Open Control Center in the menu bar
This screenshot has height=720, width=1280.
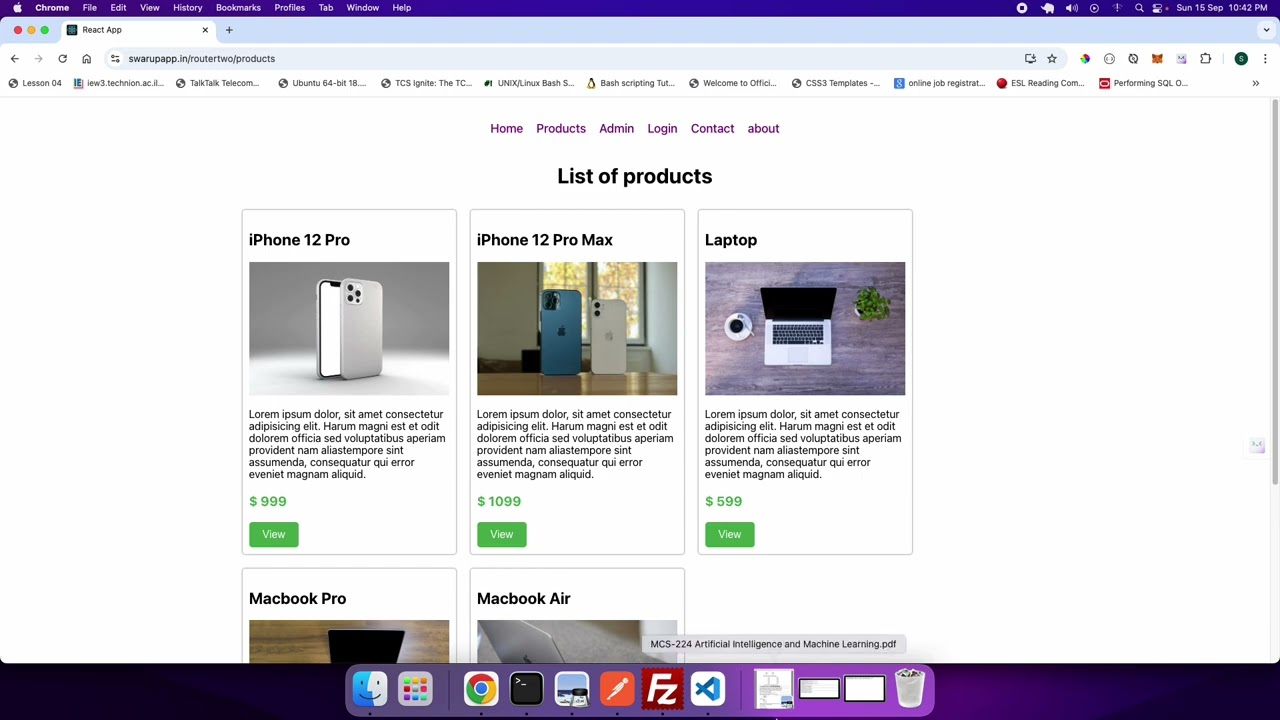1158,8
